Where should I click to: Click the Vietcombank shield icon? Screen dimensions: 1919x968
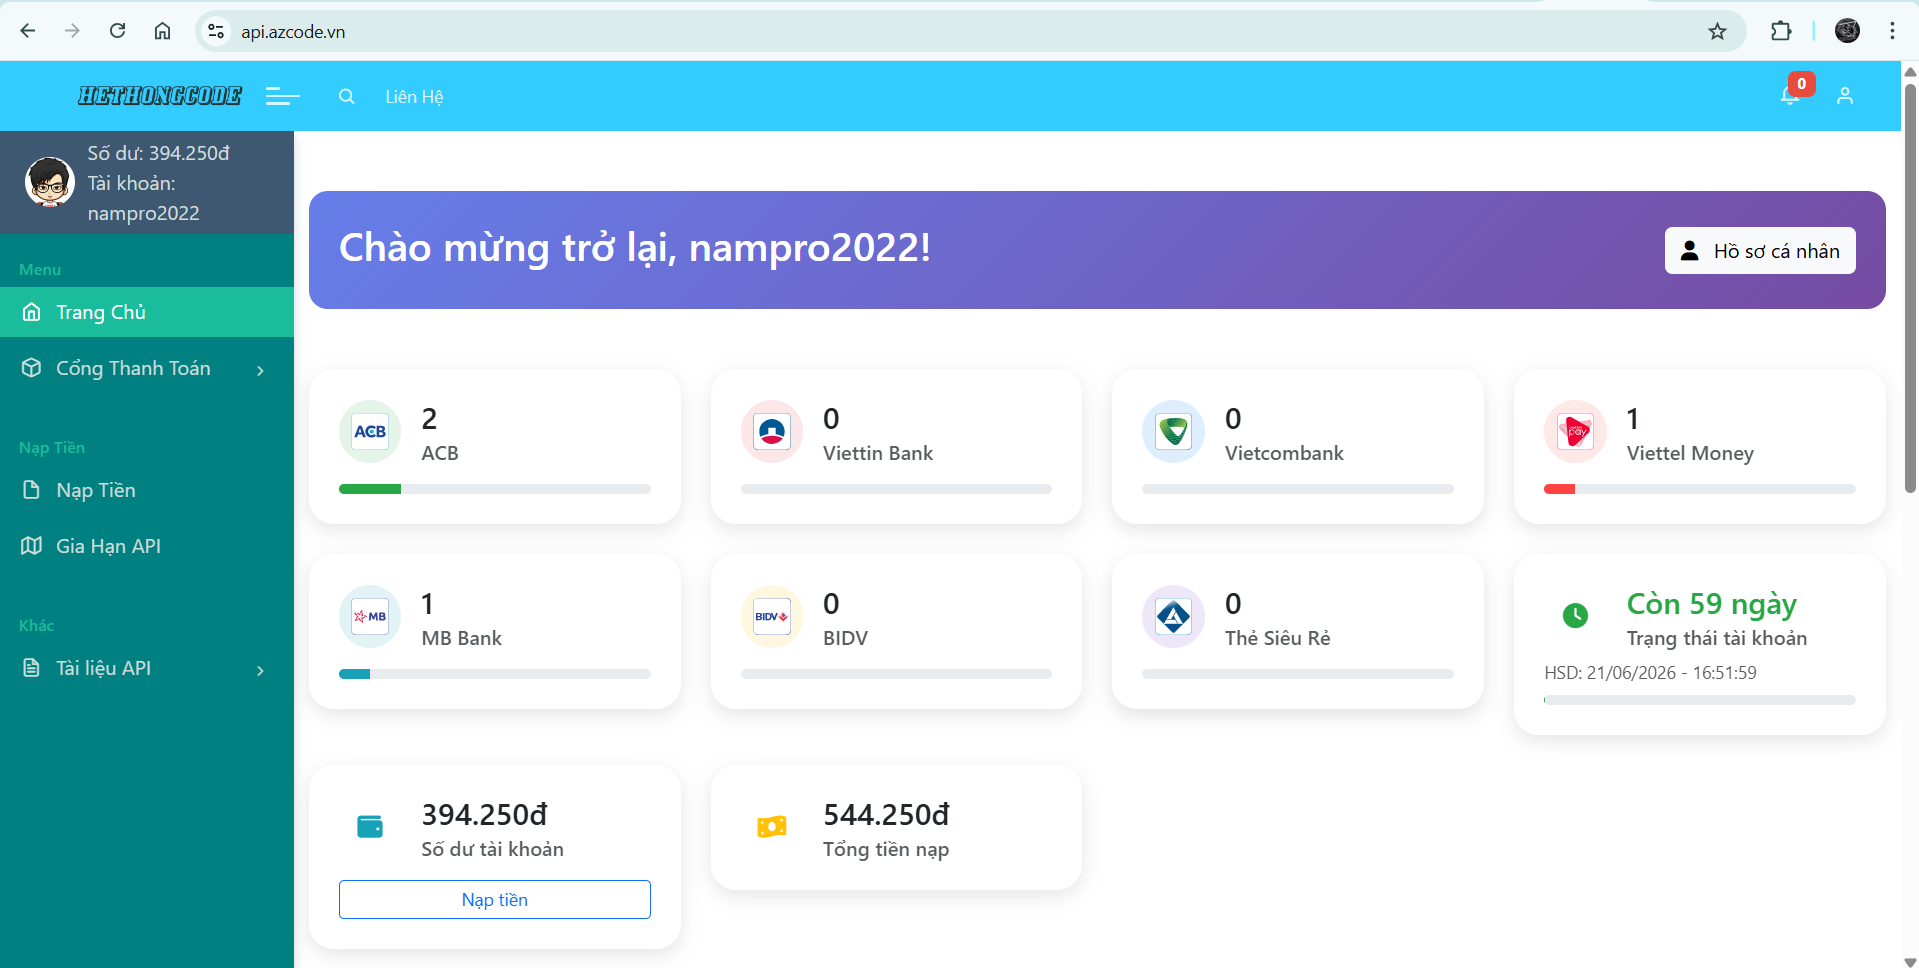point(1173,431)
